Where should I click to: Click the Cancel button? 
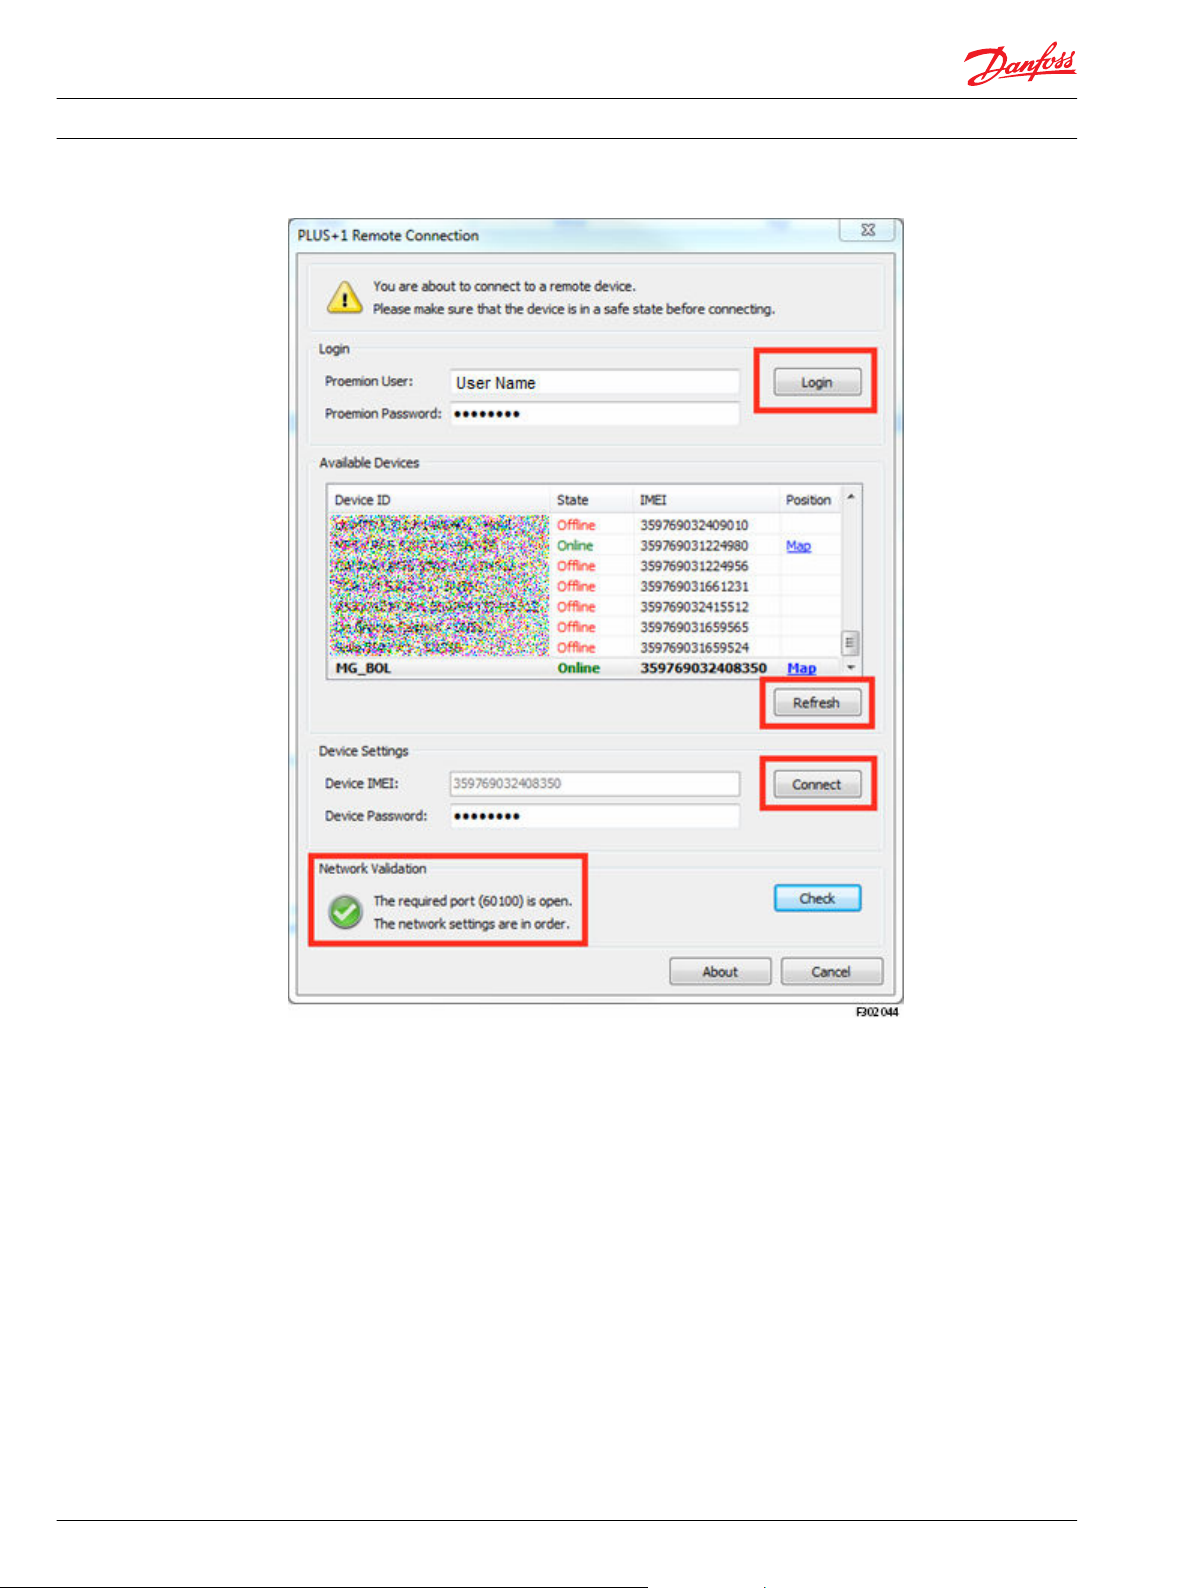tap(831, 971)
